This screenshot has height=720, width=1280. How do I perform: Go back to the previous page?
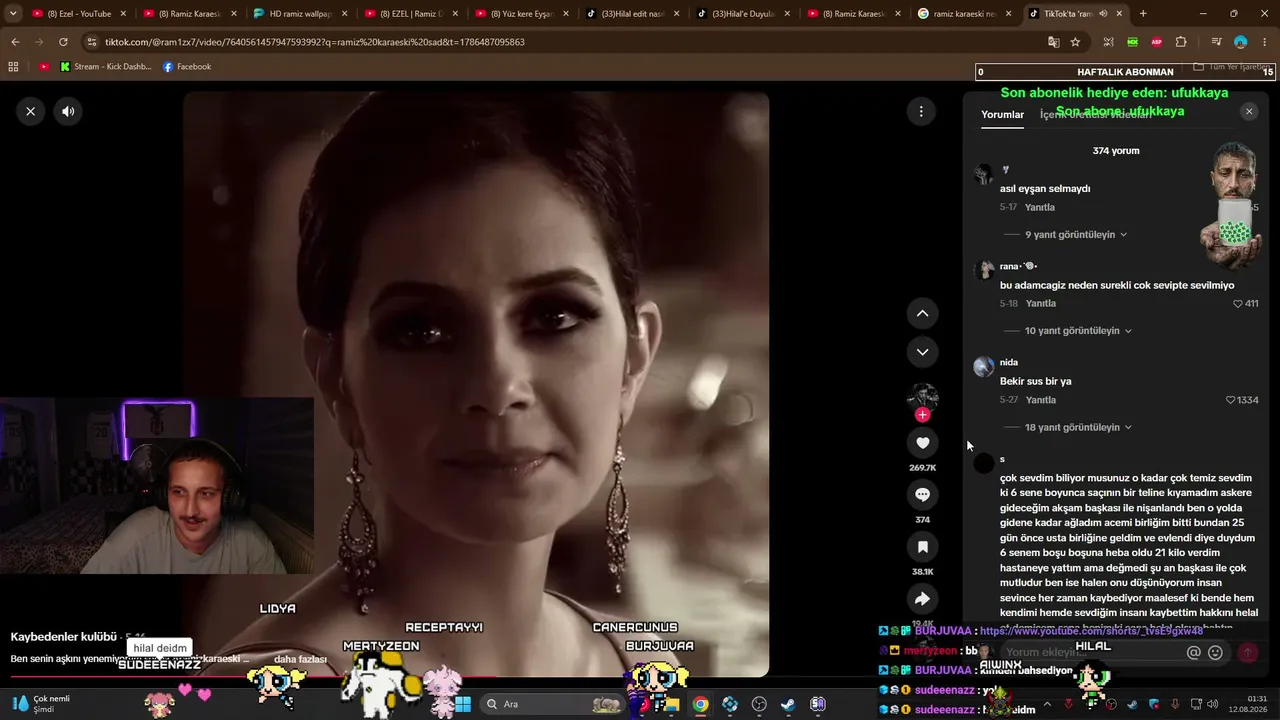[x=15, y=42]
